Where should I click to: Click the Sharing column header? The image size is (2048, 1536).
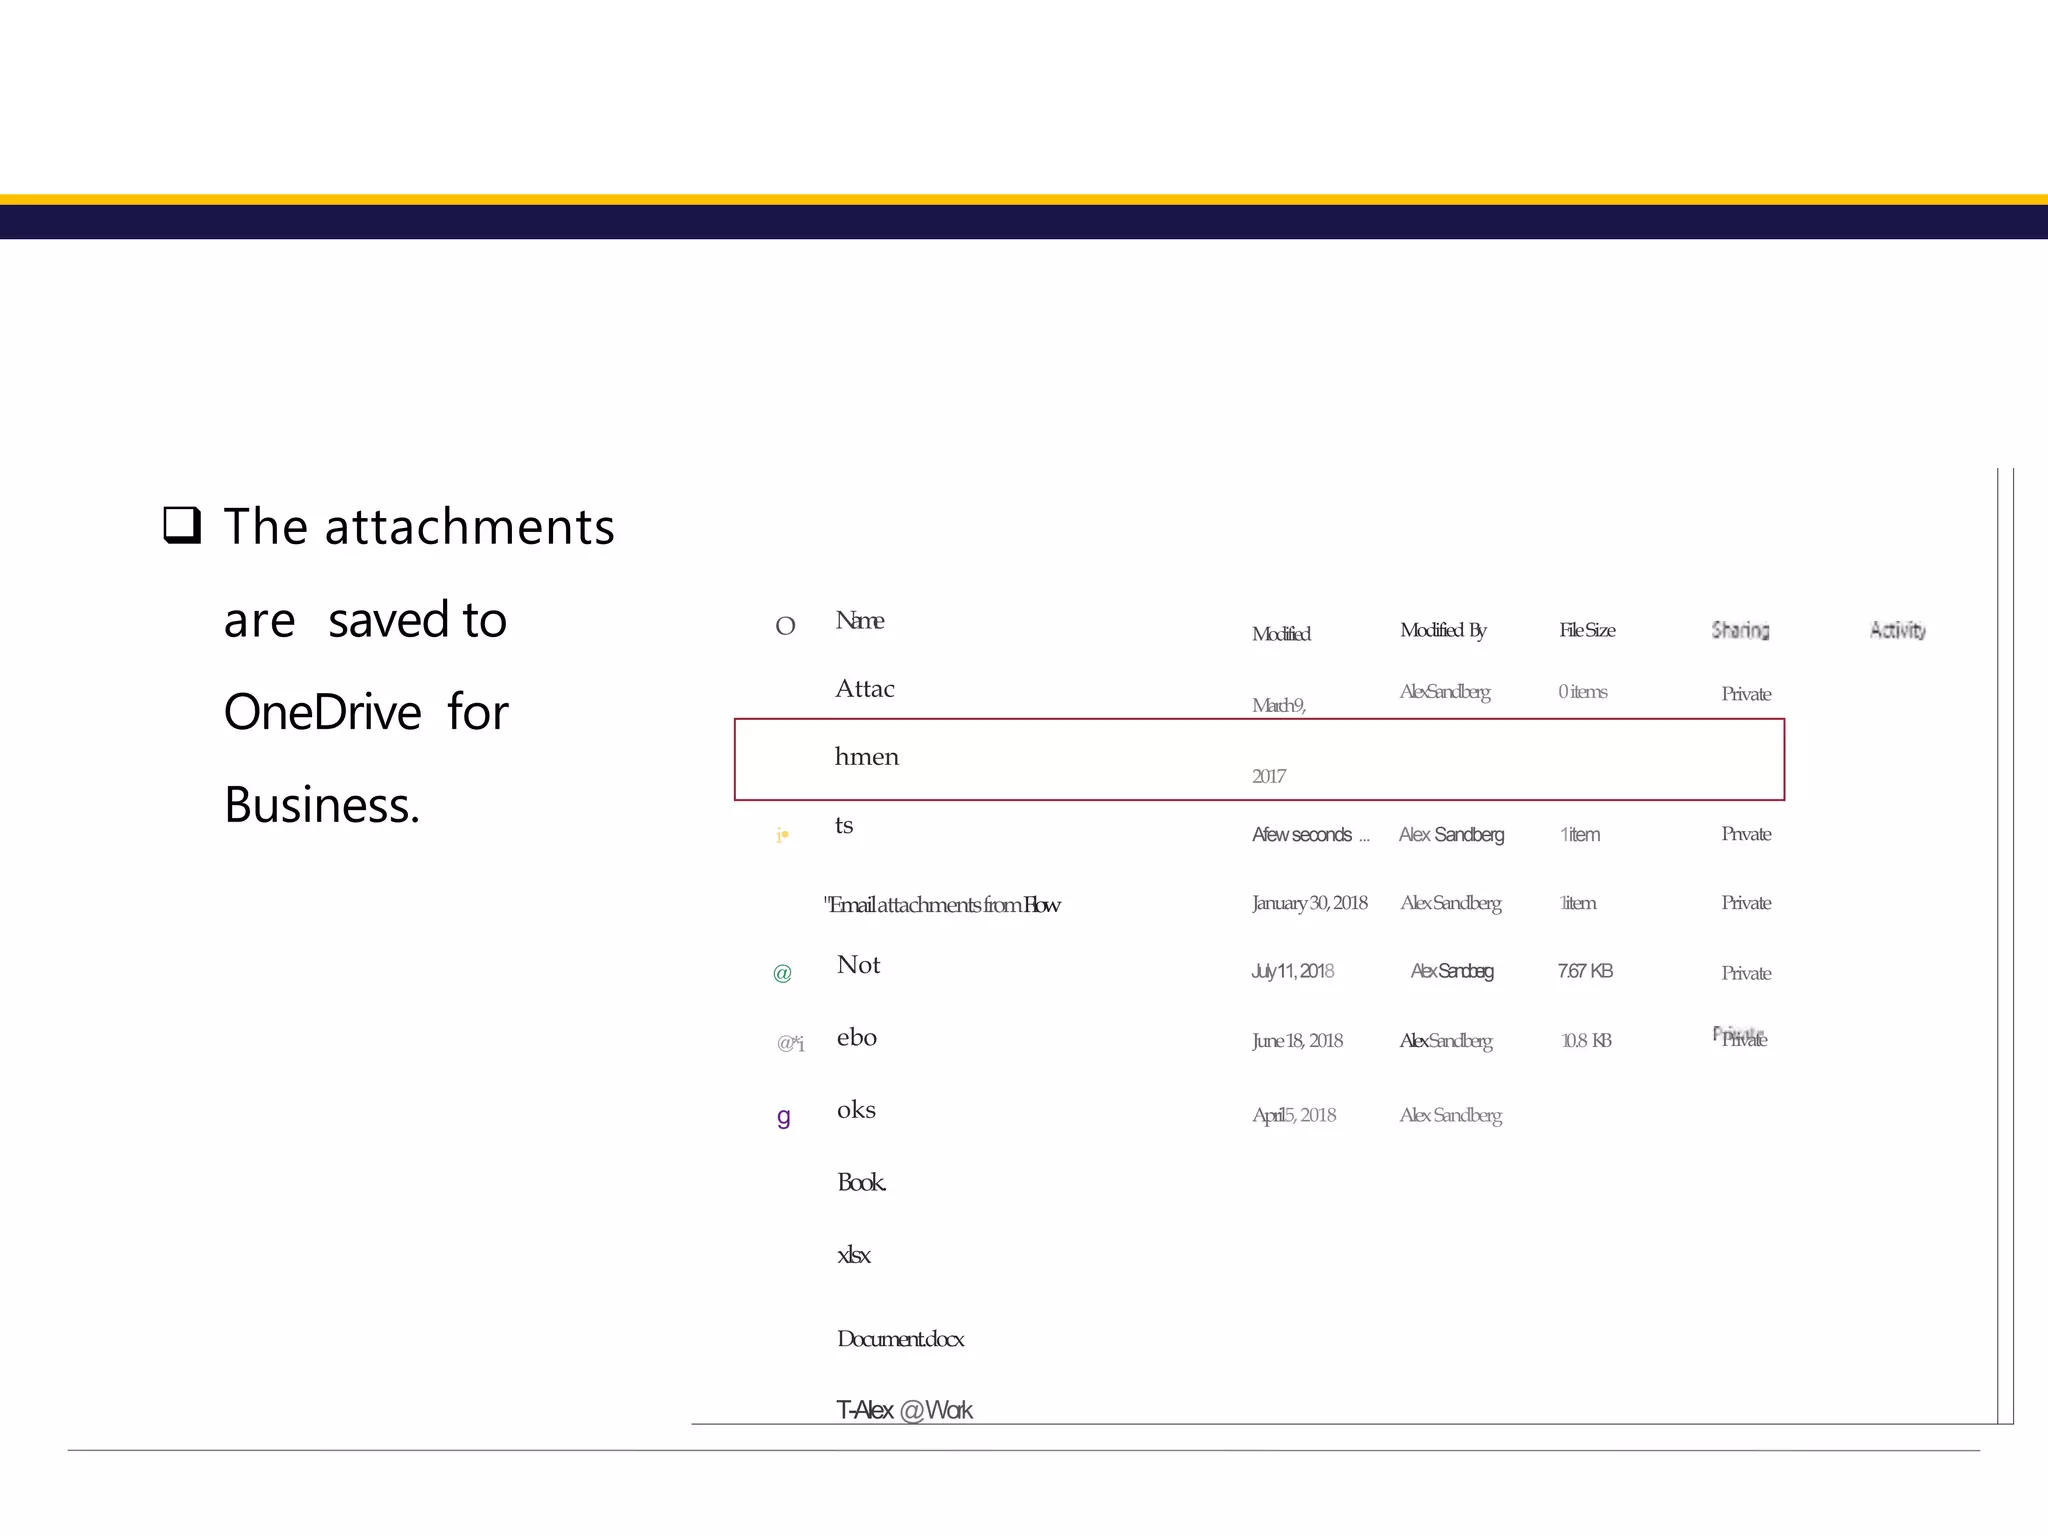pos(1740,630)
